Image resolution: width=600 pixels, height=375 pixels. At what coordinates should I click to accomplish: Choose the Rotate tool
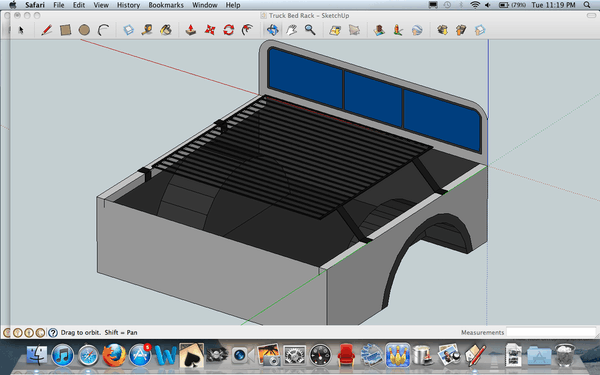point(228,30)
